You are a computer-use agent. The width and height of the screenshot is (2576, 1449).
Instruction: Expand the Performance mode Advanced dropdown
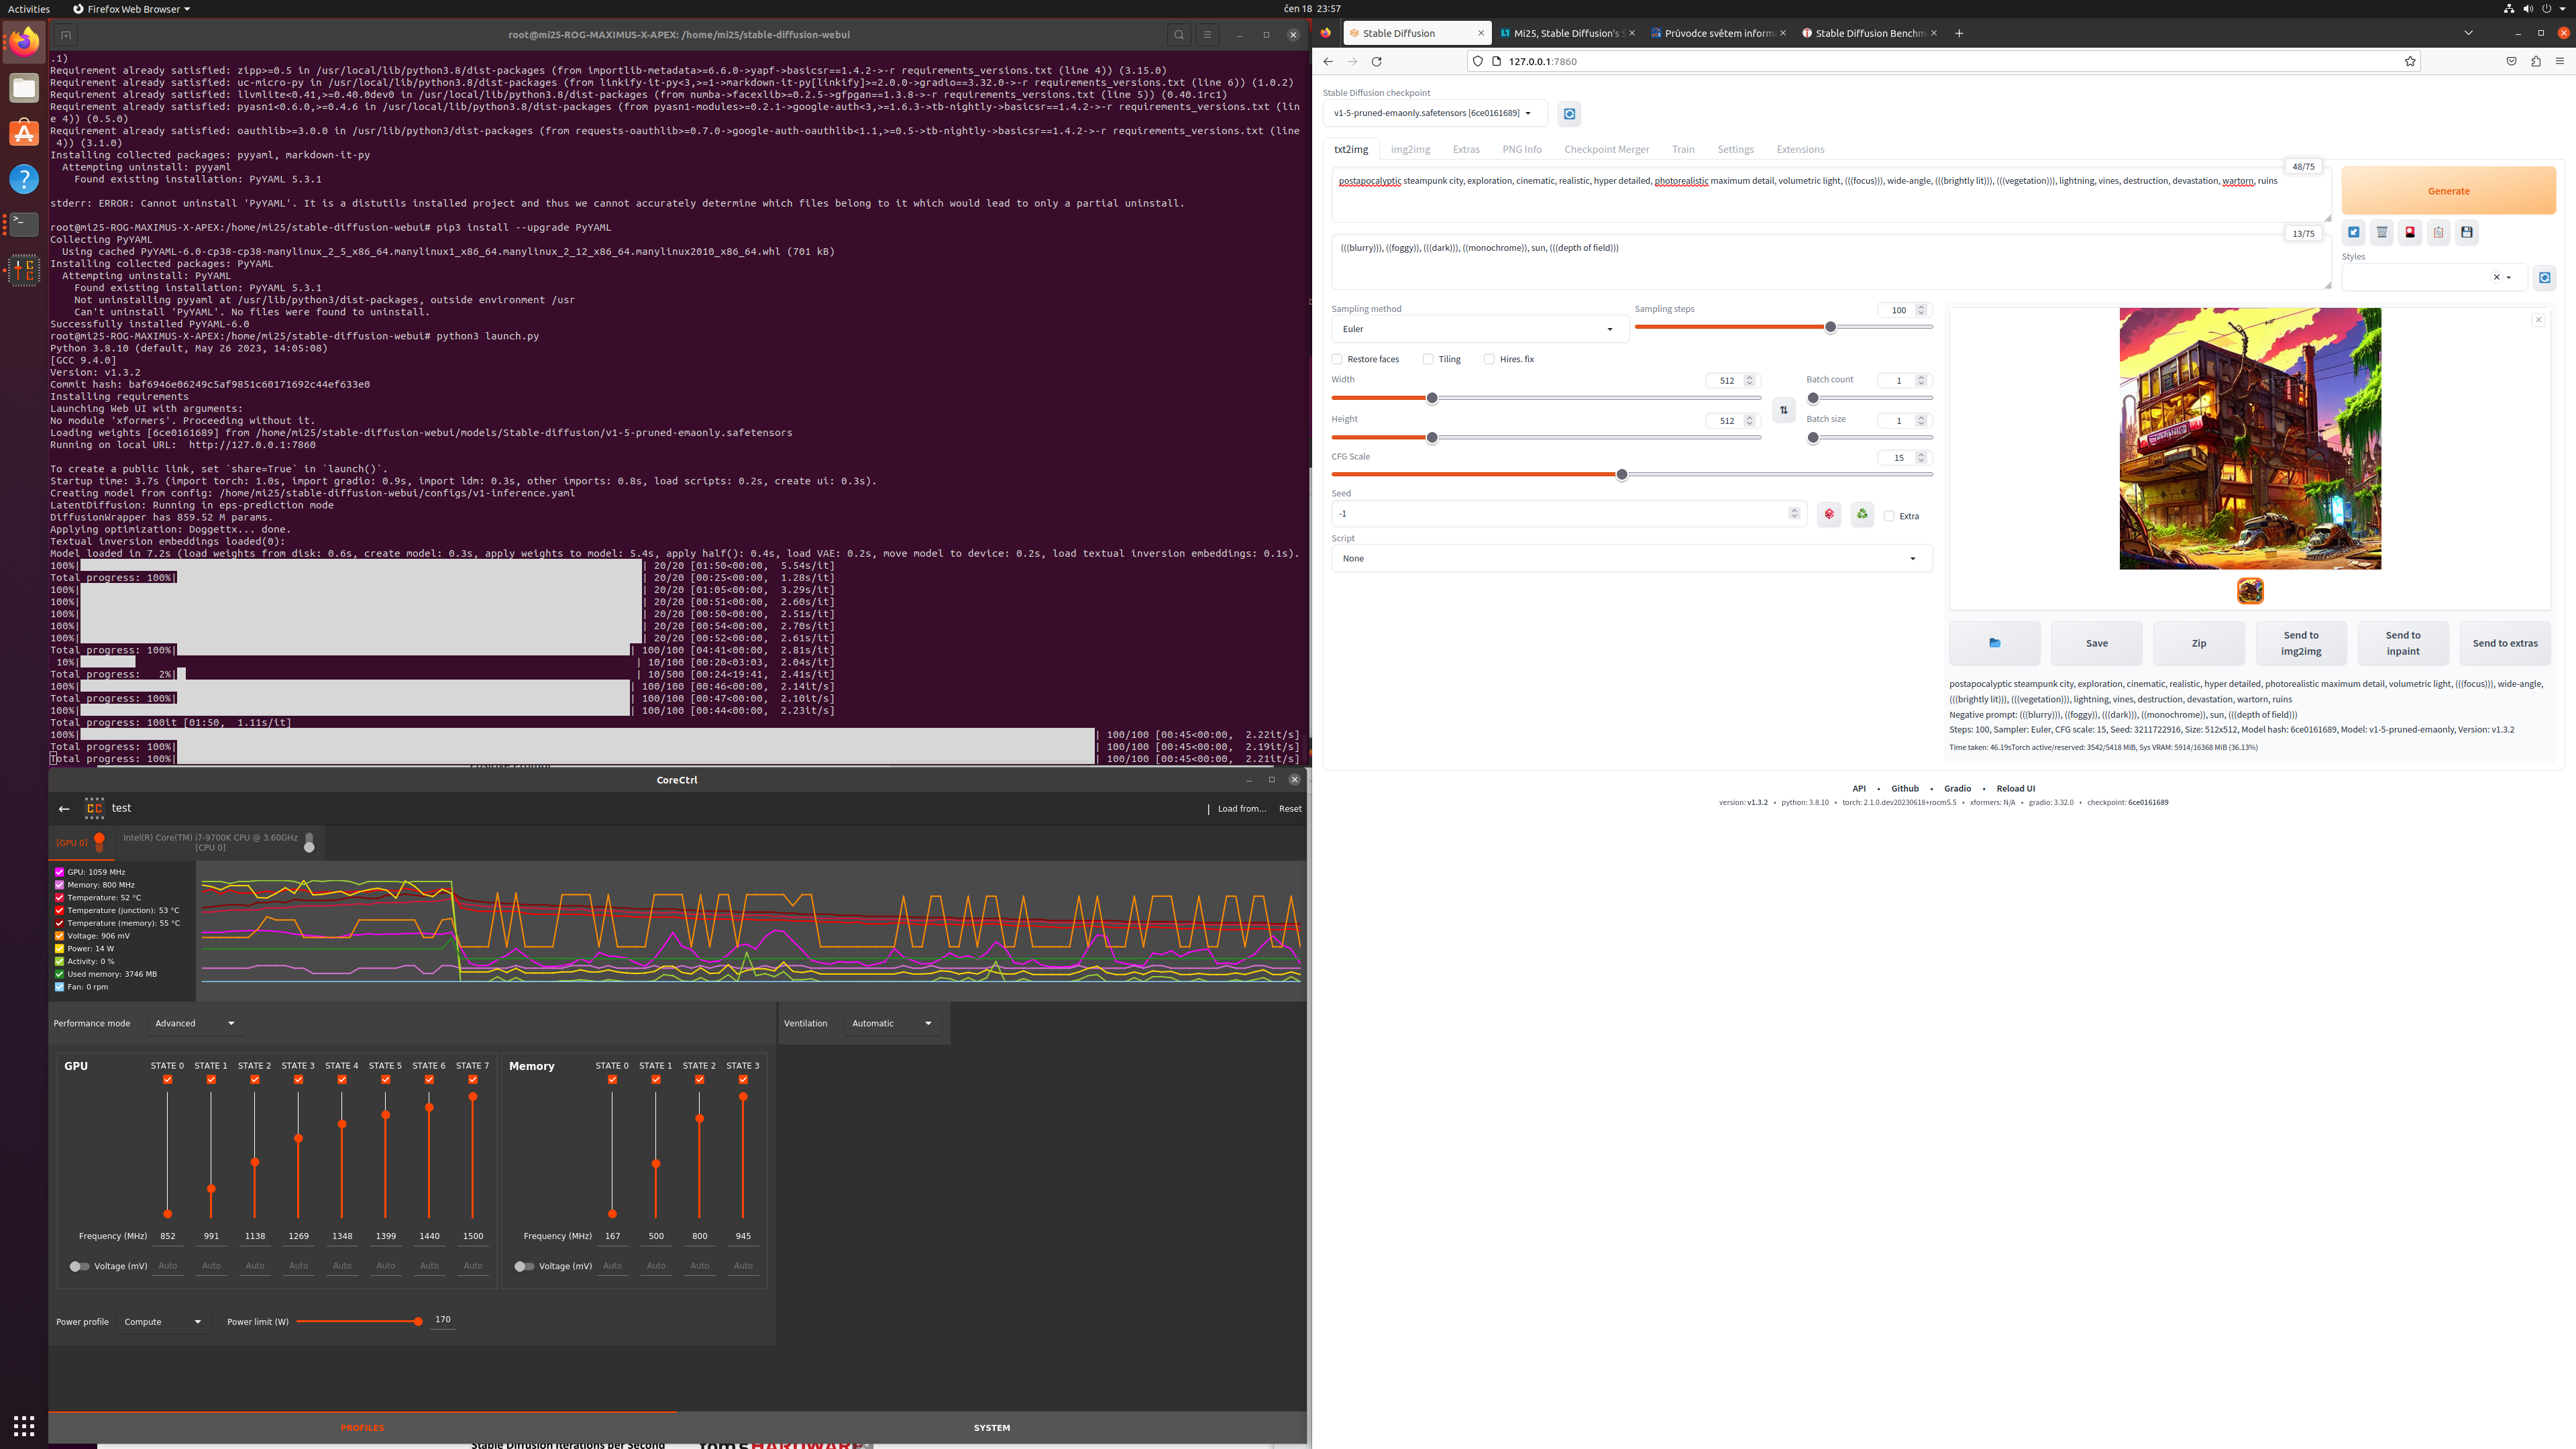point(195,1023)
